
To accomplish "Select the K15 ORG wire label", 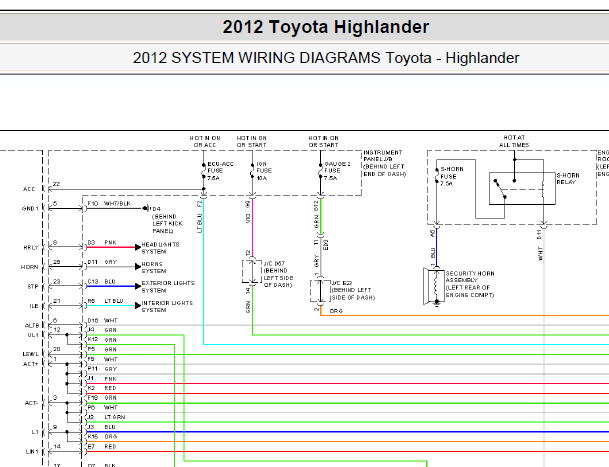I will point(103,437).
